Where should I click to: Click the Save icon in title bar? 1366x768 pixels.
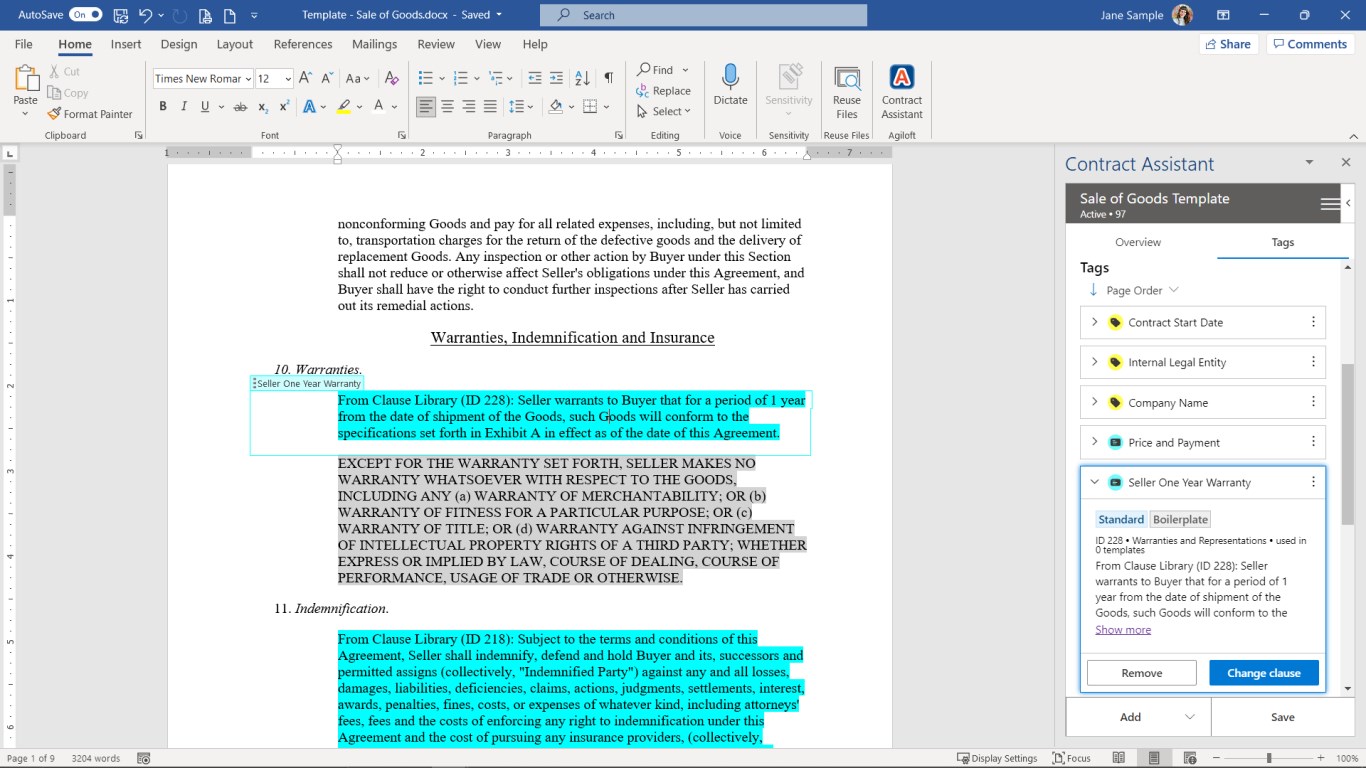coord(121,15)
